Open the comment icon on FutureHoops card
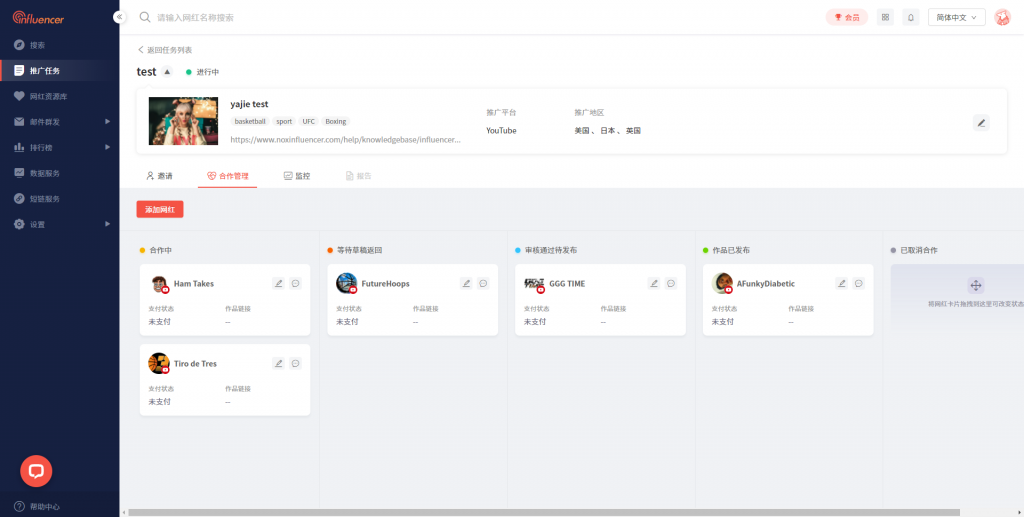Screen dimensions: 1024x517 (483, 283)
